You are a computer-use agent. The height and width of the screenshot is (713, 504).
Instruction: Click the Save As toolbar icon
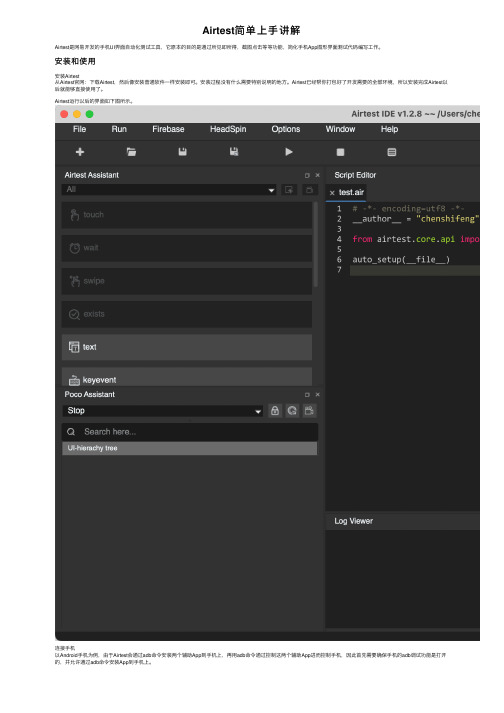[234, 152]
